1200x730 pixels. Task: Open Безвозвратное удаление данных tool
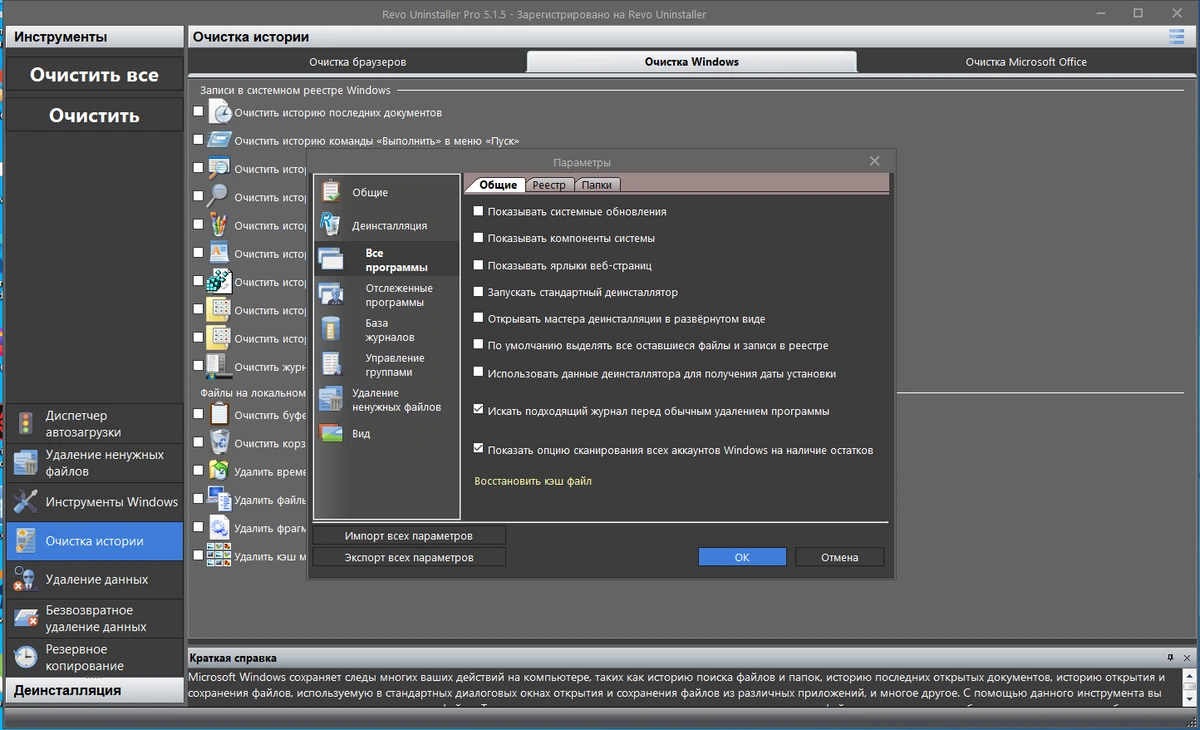click(95, 619)
